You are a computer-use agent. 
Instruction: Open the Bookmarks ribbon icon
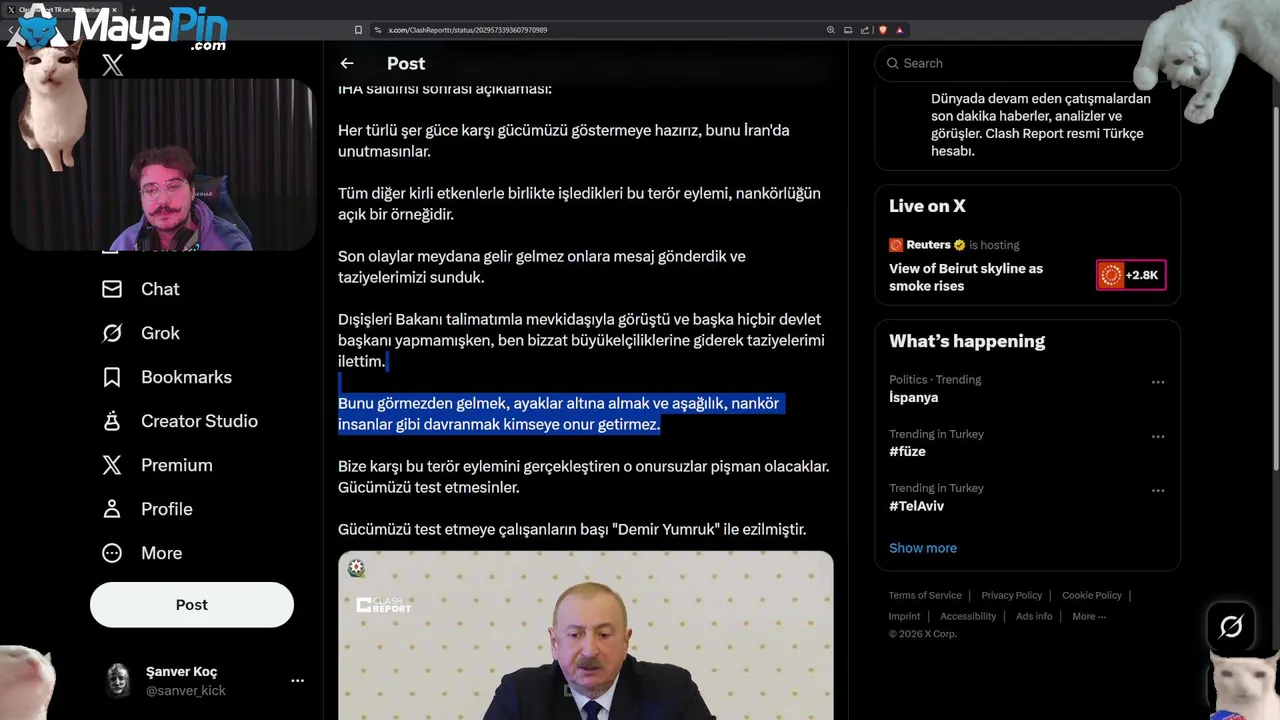coord(112,377)
